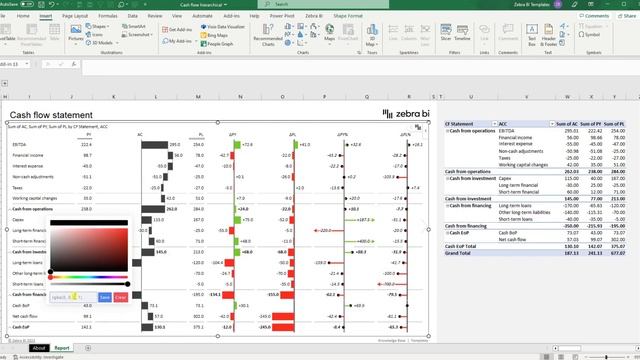The height and width of the screenshot is (360, 640).
Task: Open the Home ribbon tab
Action: pos(23,16)
